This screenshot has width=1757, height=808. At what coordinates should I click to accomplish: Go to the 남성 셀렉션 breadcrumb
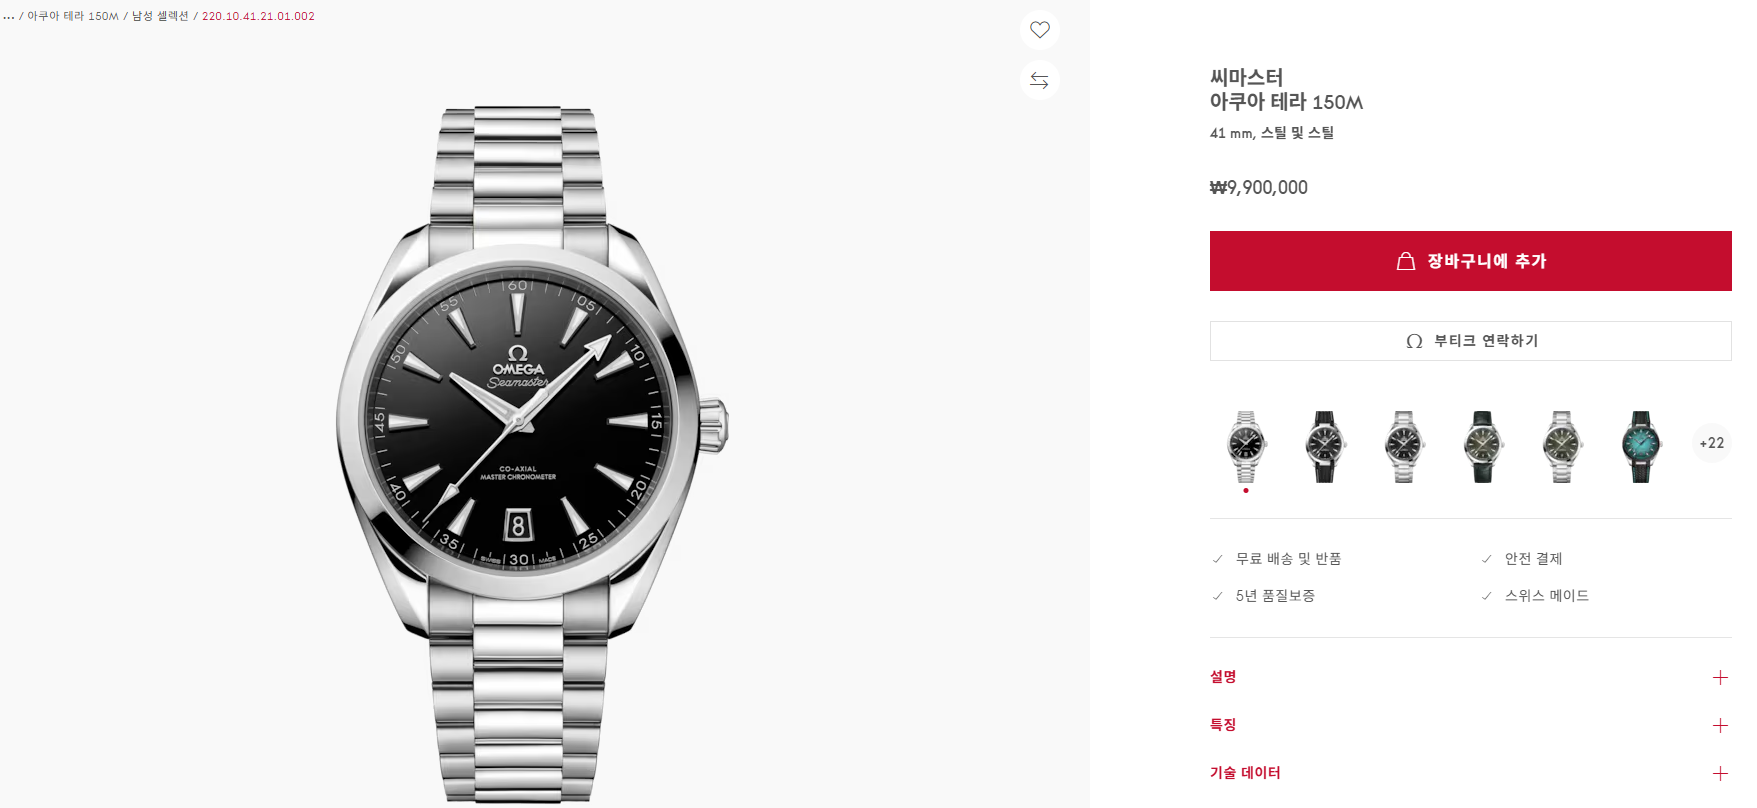tap(160, 16)
